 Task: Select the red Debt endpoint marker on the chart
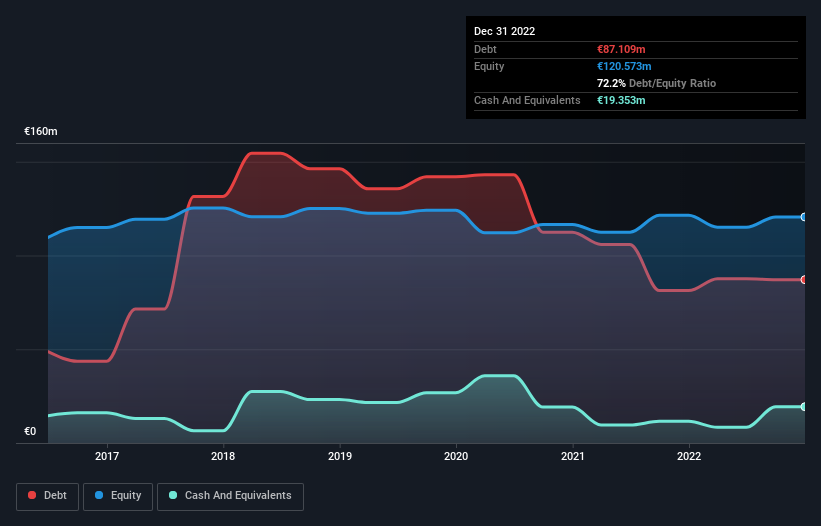point(804,280)
